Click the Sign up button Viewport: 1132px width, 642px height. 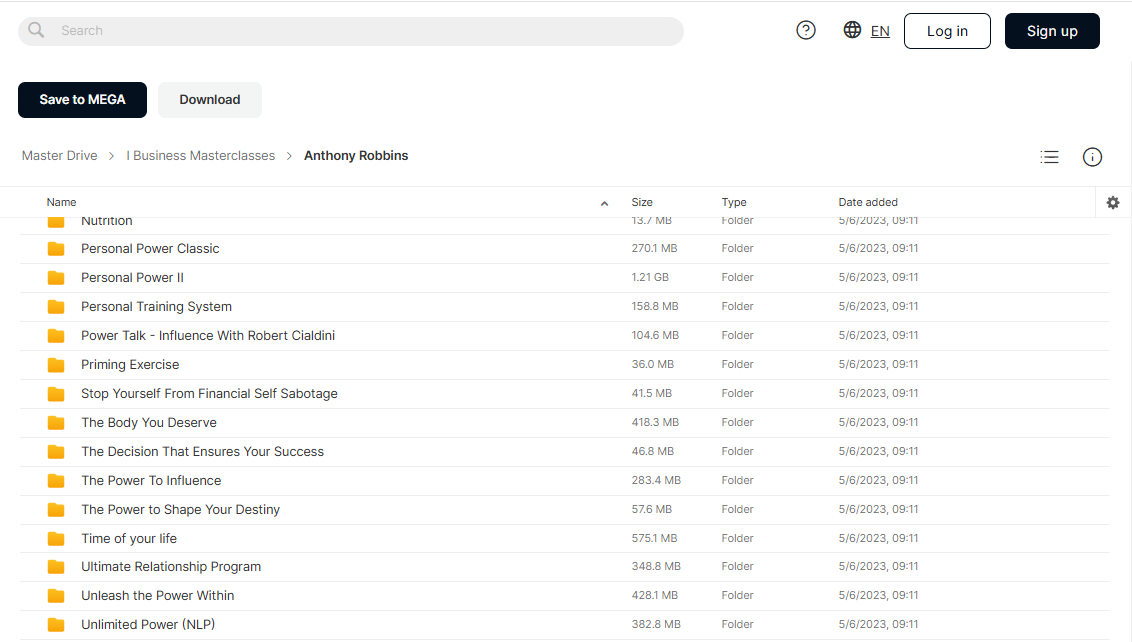pos(1052,31)
